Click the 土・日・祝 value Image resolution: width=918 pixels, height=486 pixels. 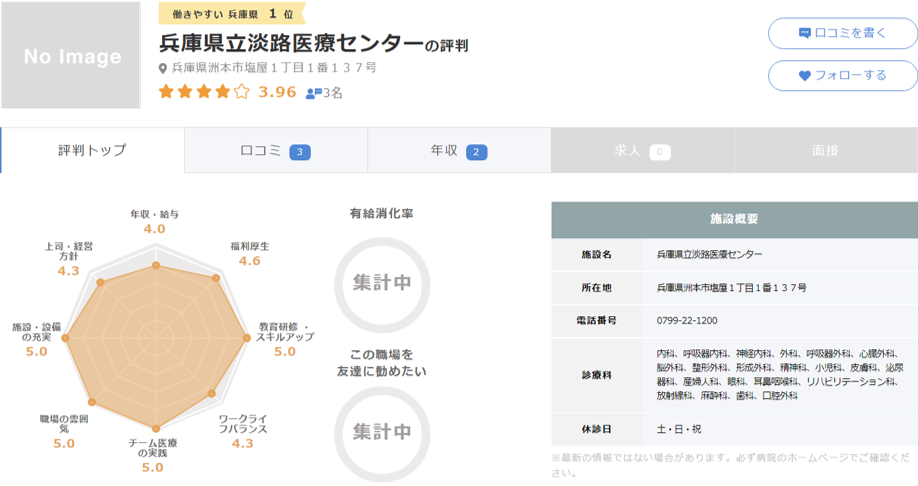click(x=679, y=429)
